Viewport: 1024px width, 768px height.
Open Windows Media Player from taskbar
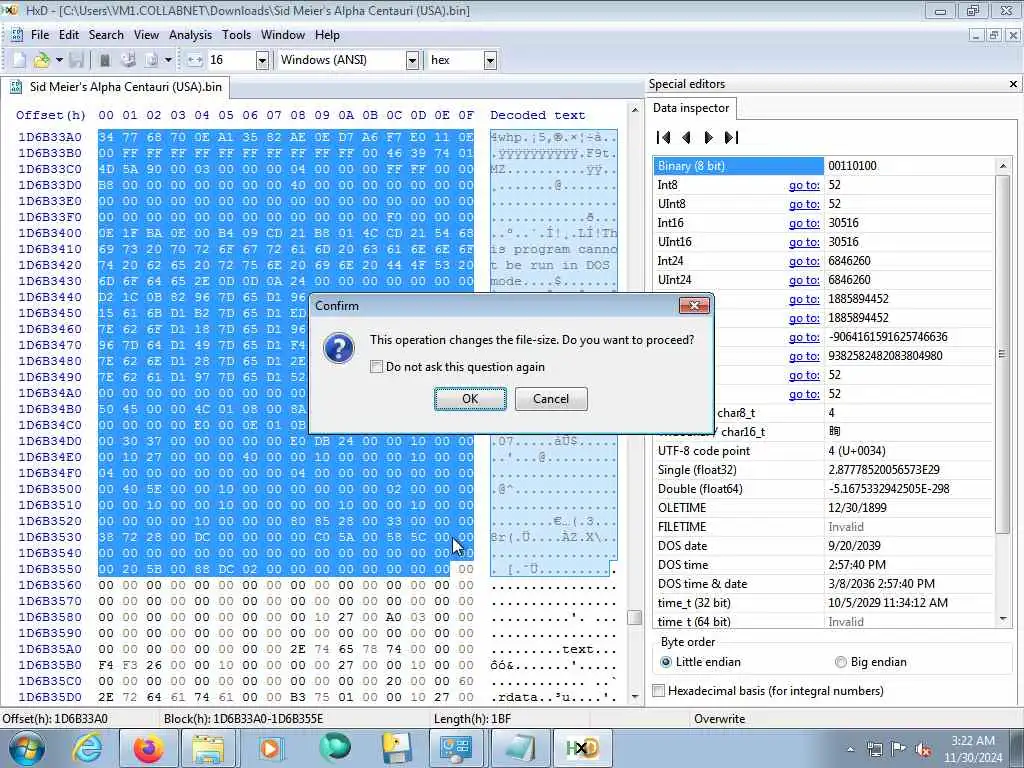point(270,748)
